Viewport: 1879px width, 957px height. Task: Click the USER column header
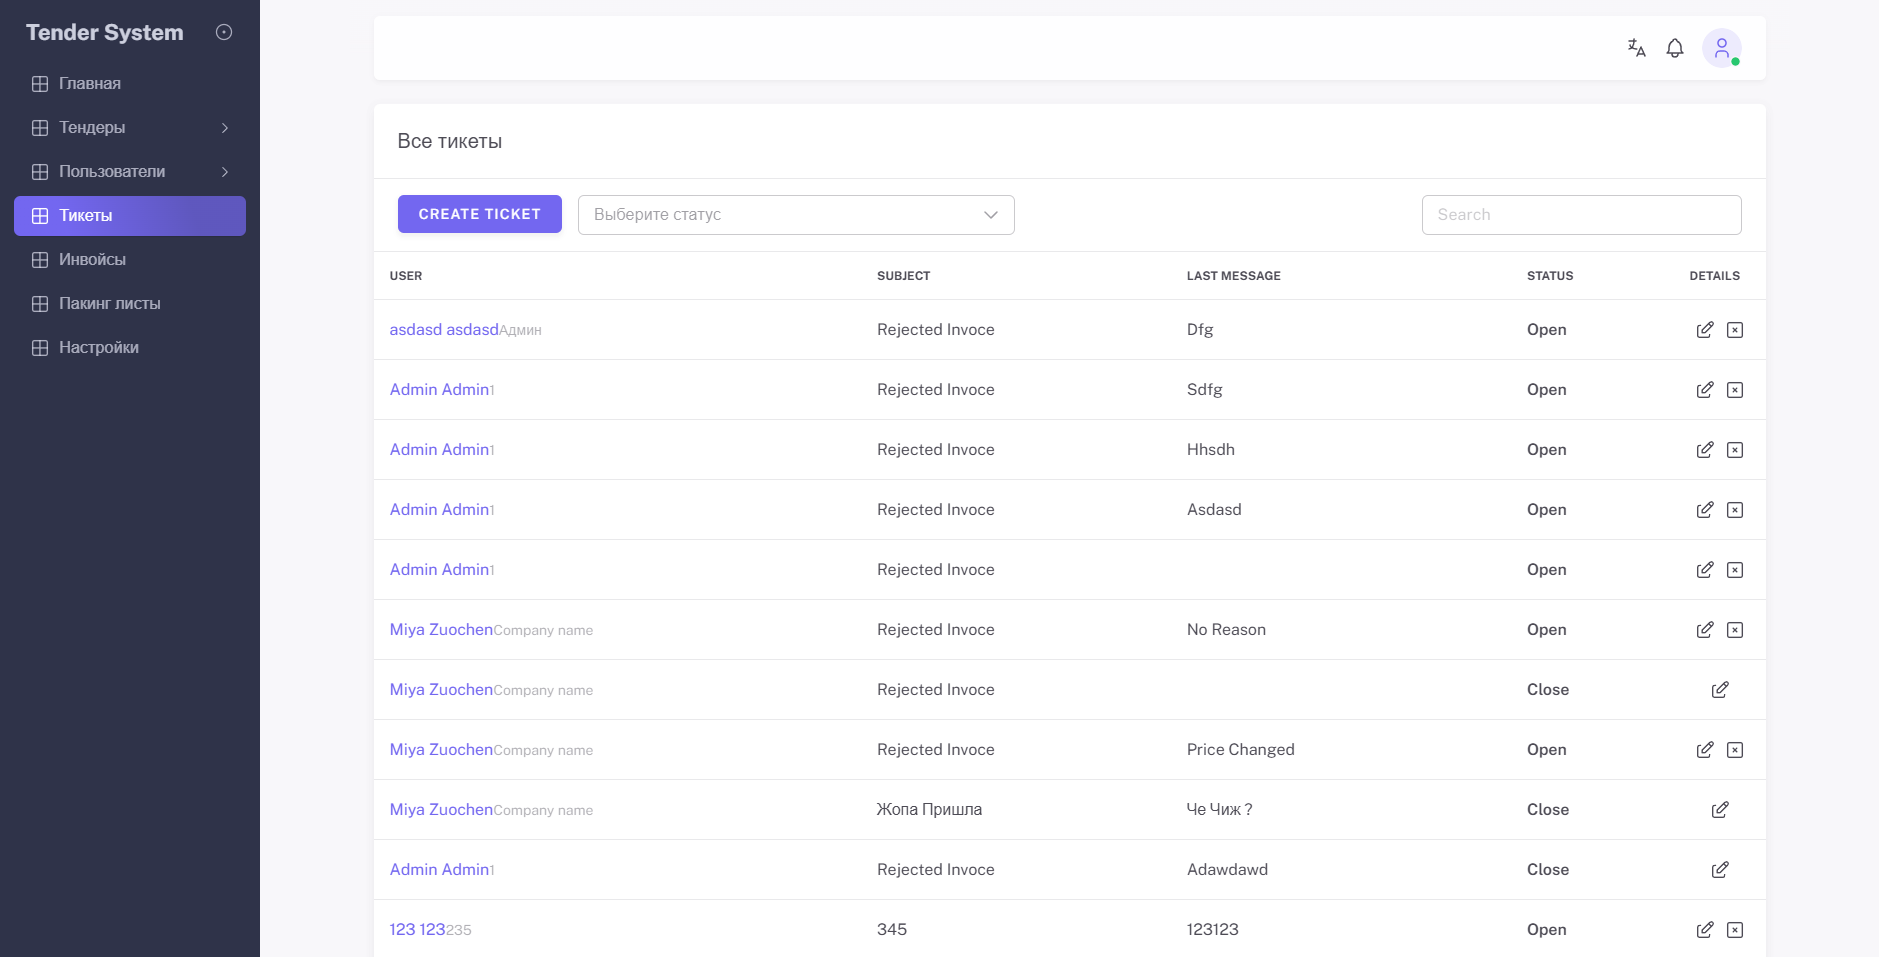click(x=406, y=276)
